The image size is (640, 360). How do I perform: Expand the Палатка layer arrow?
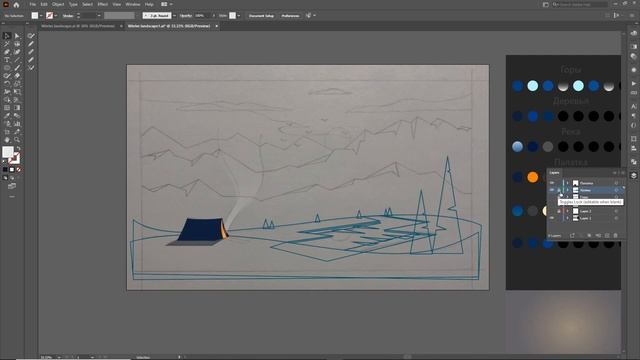[567, 183]
